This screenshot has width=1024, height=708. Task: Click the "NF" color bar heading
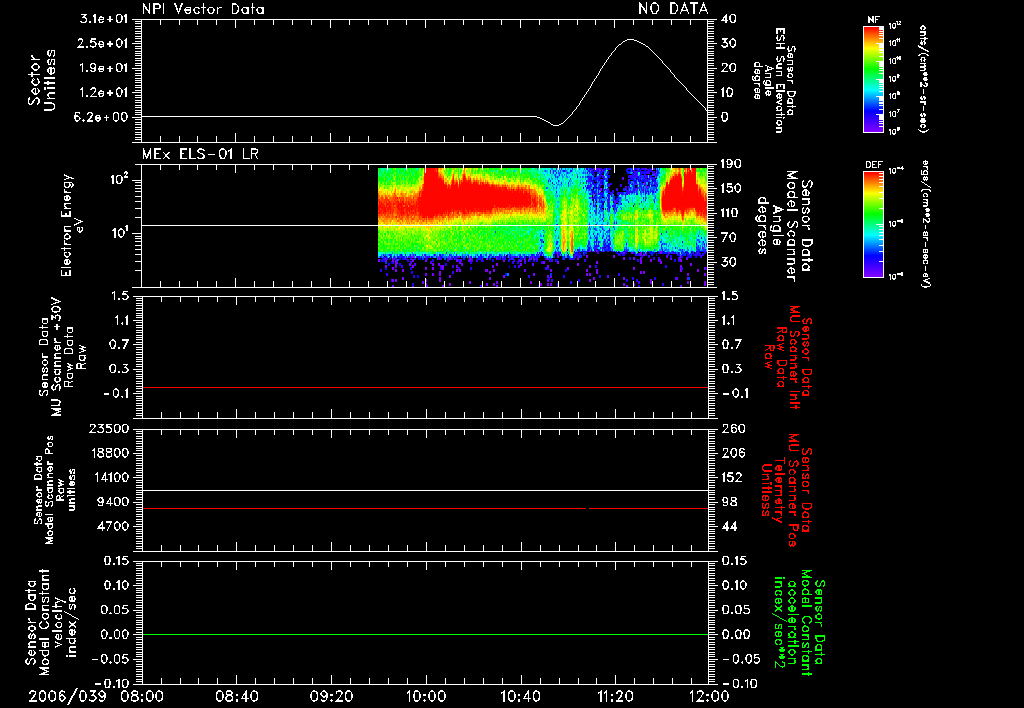point(874,20)
